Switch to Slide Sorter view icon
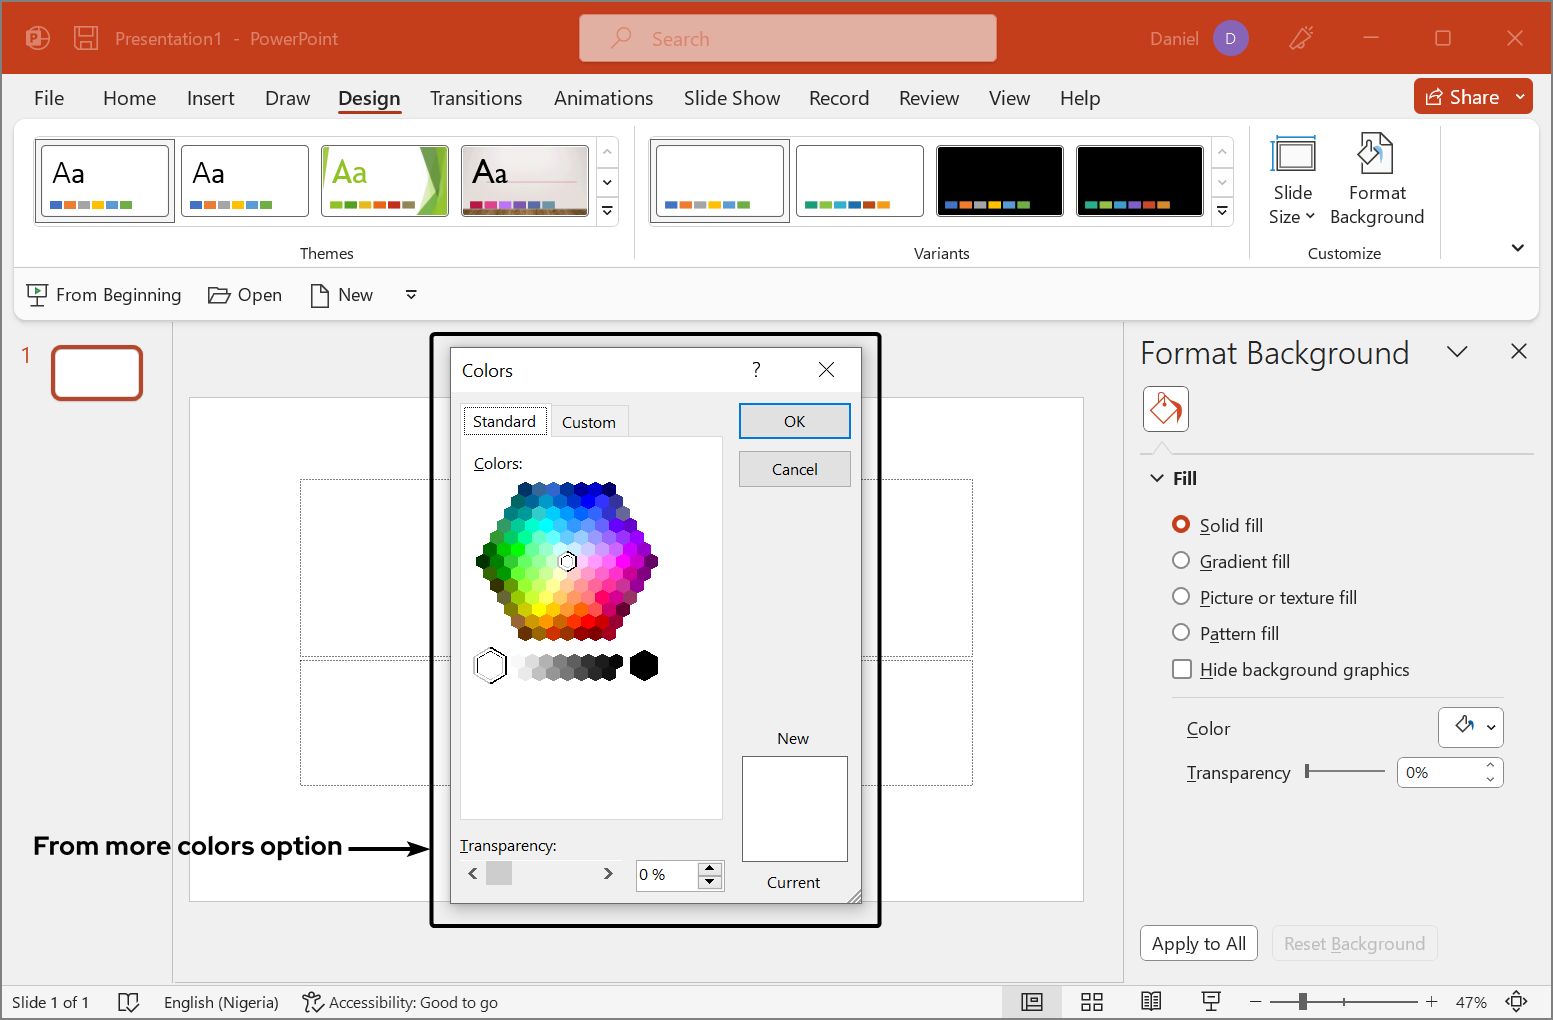This screenshot has width=1553, height=1020. pos(1092,1002)
